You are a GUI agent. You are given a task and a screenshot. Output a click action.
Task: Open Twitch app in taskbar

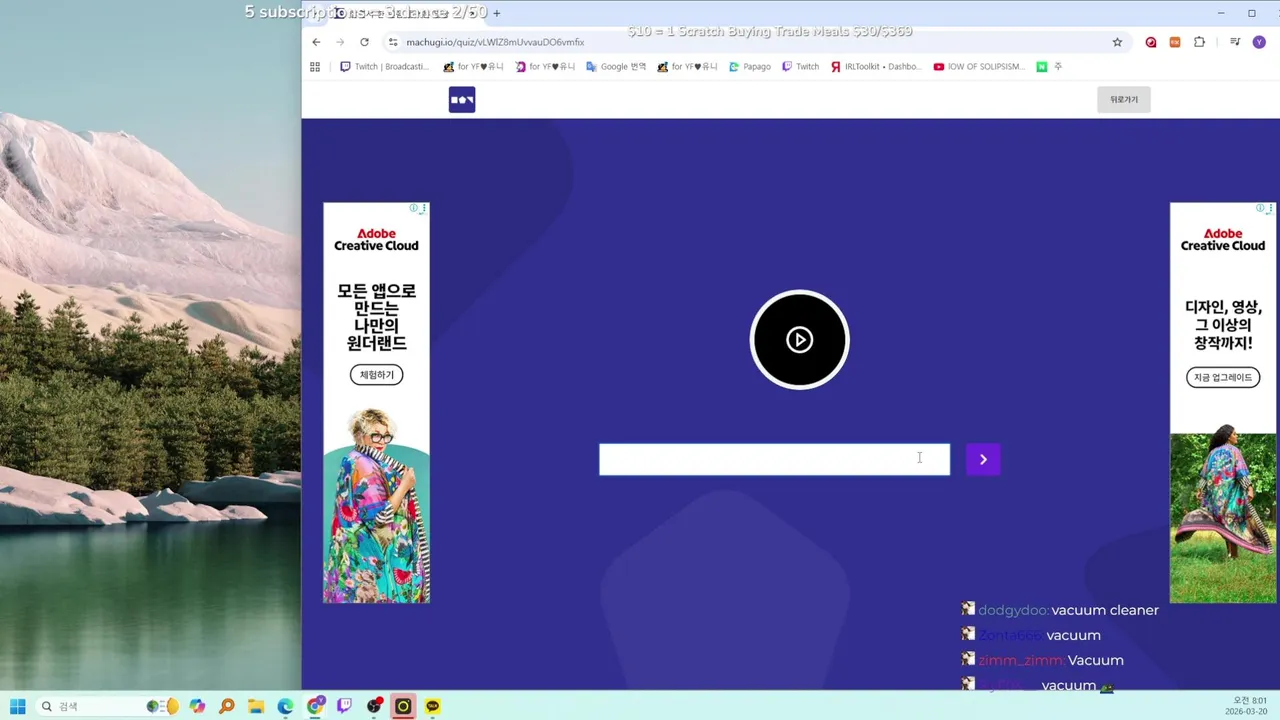point(344,706)
